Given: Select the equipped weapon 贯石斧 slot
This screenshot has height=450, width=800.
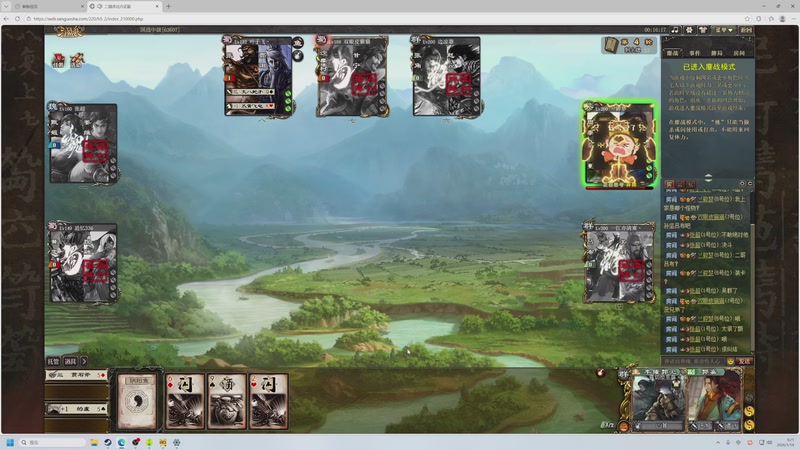Looking at the screenshot, I should 77,375.
